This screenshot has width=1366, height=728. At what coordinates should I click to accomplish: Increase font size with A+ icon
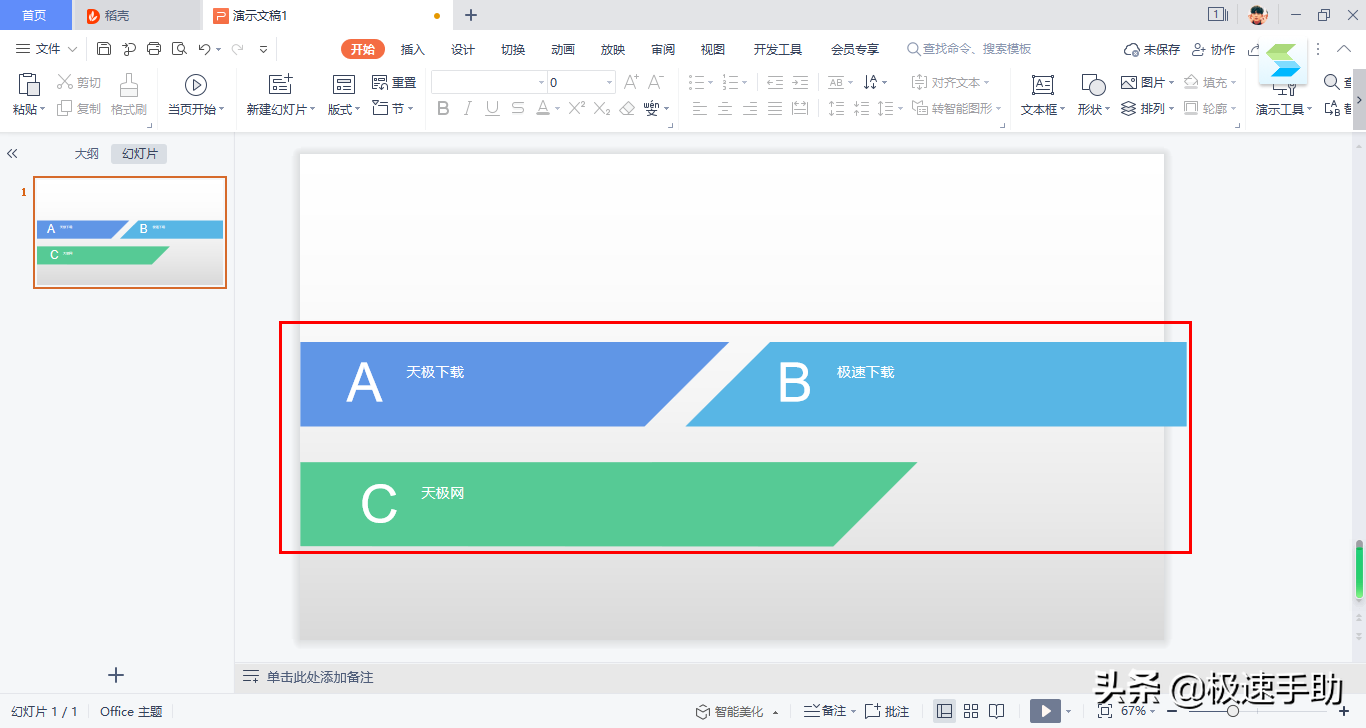tap(631, 82)
